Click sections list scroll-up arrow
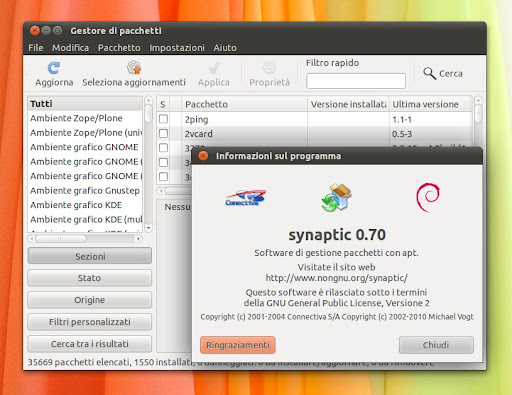 click(x=149, y=100)
